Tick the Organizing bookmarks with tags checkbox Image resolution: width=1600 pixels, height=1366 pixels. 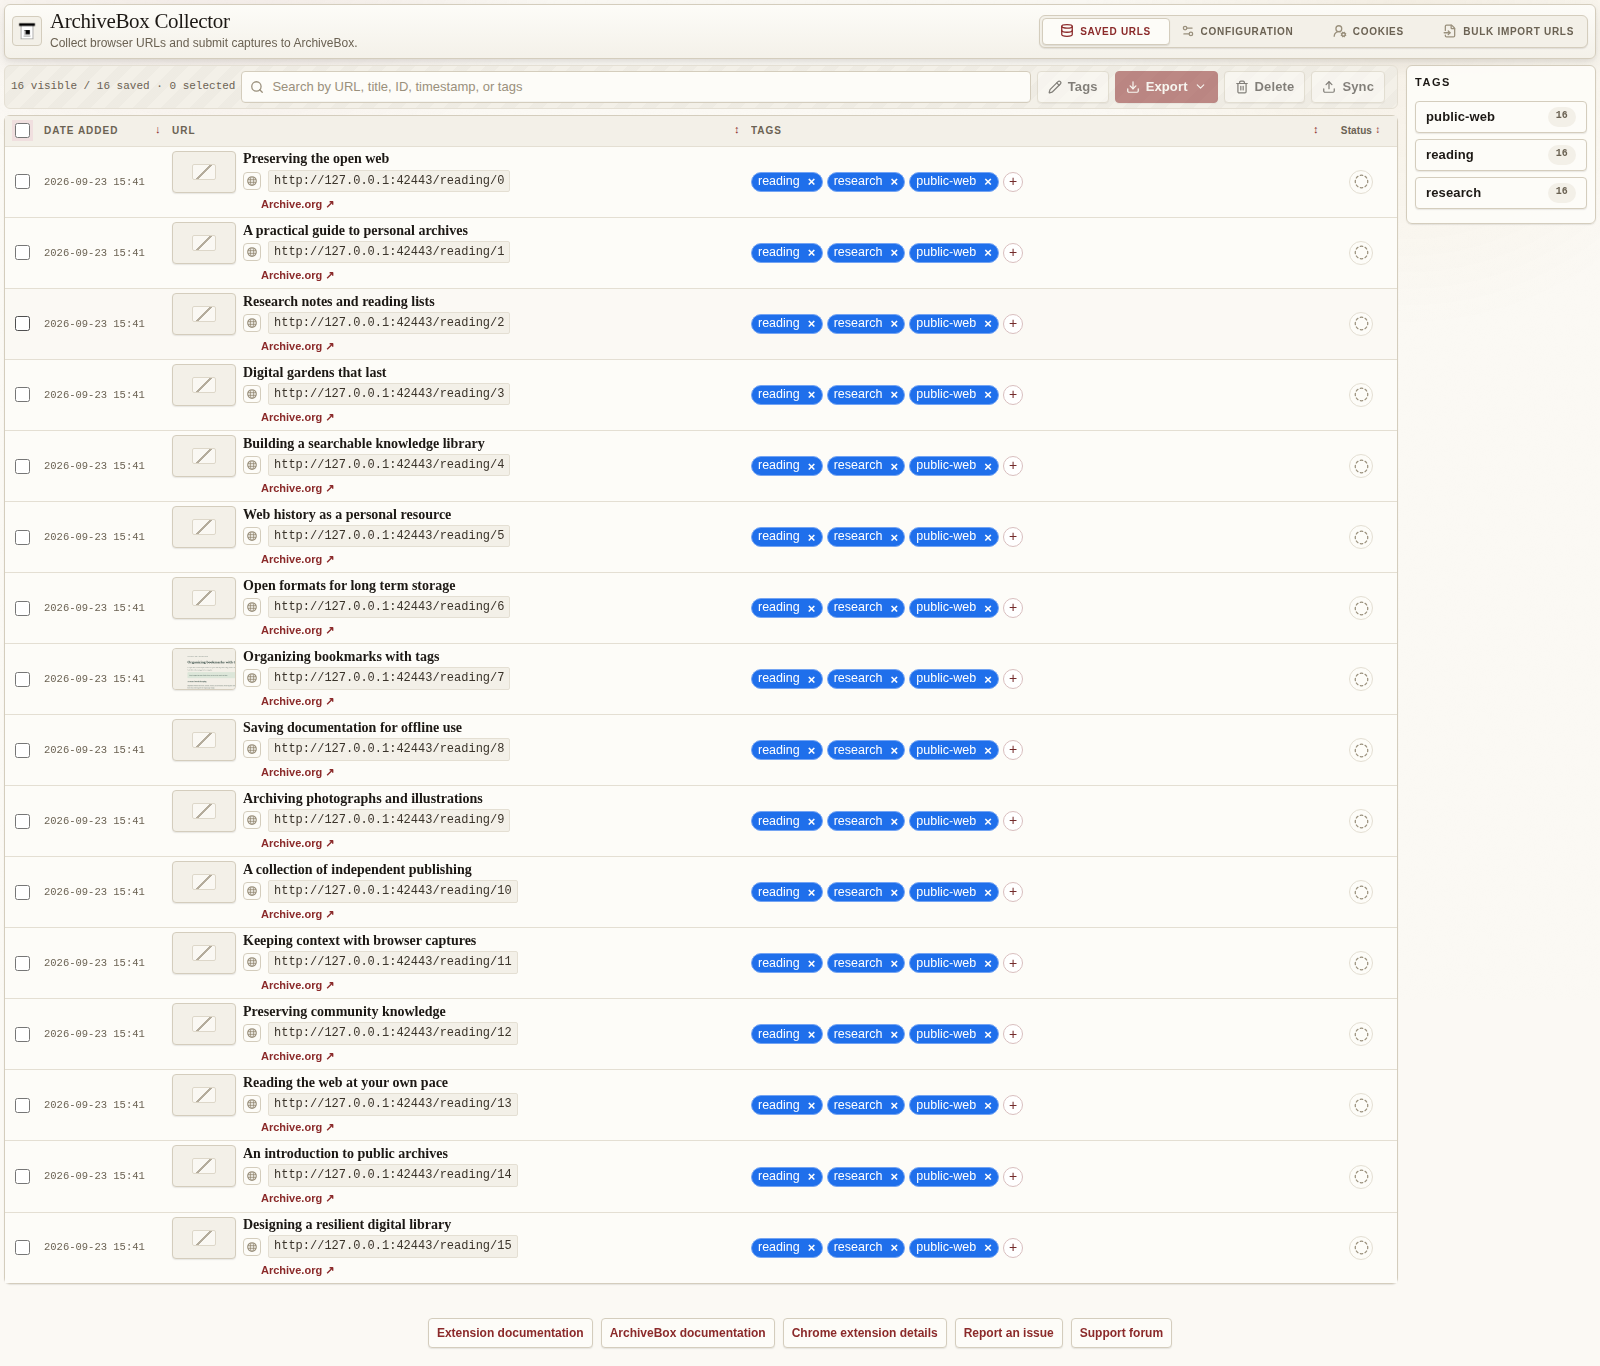(22, 679)
